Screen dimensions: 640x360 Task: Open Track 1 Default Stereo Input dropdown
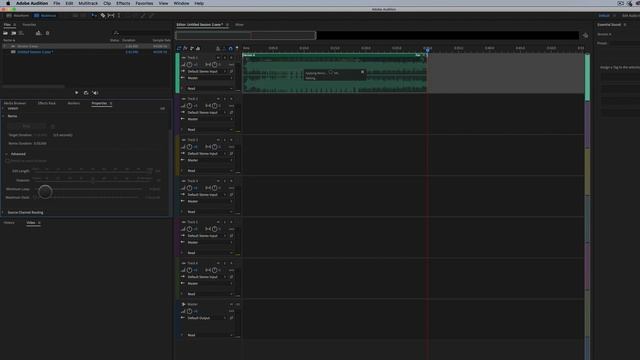click(x=207, y=71)
